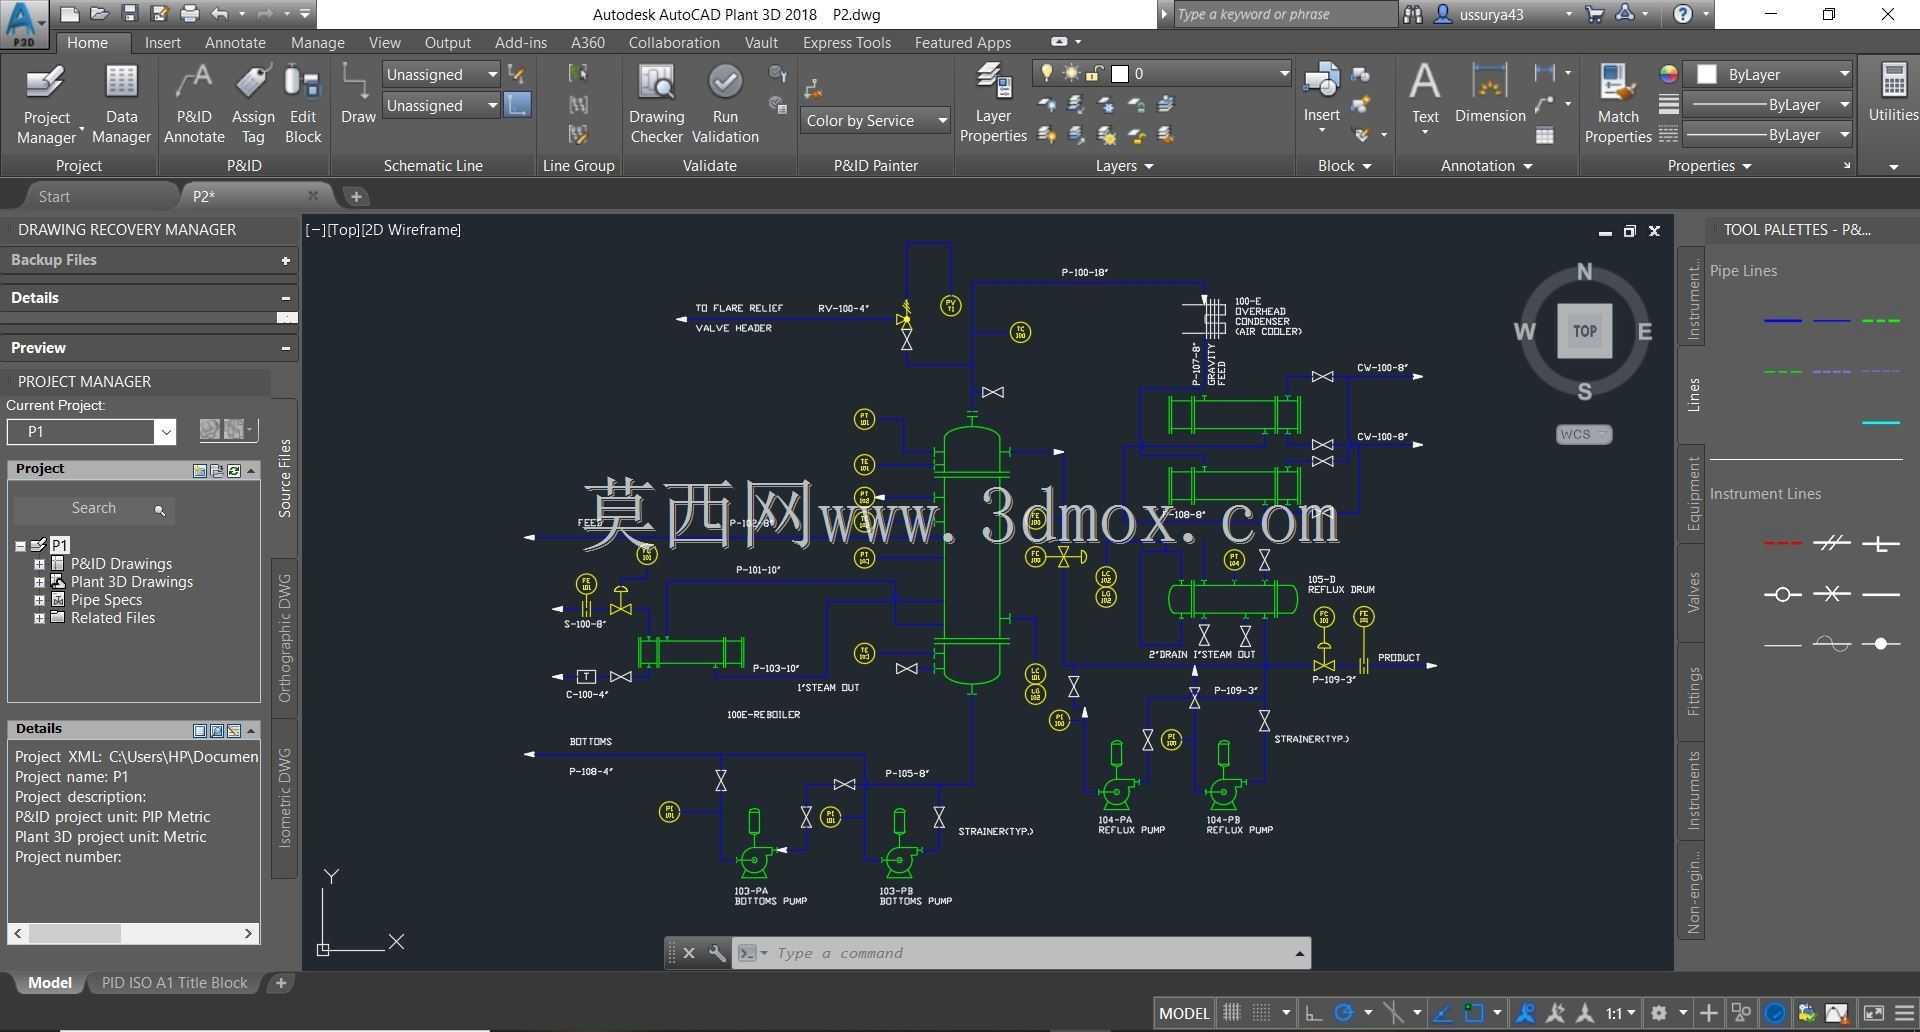Click the WCS coordinate system button
Screen dimensions: 1920x1032
[1583, 434]
